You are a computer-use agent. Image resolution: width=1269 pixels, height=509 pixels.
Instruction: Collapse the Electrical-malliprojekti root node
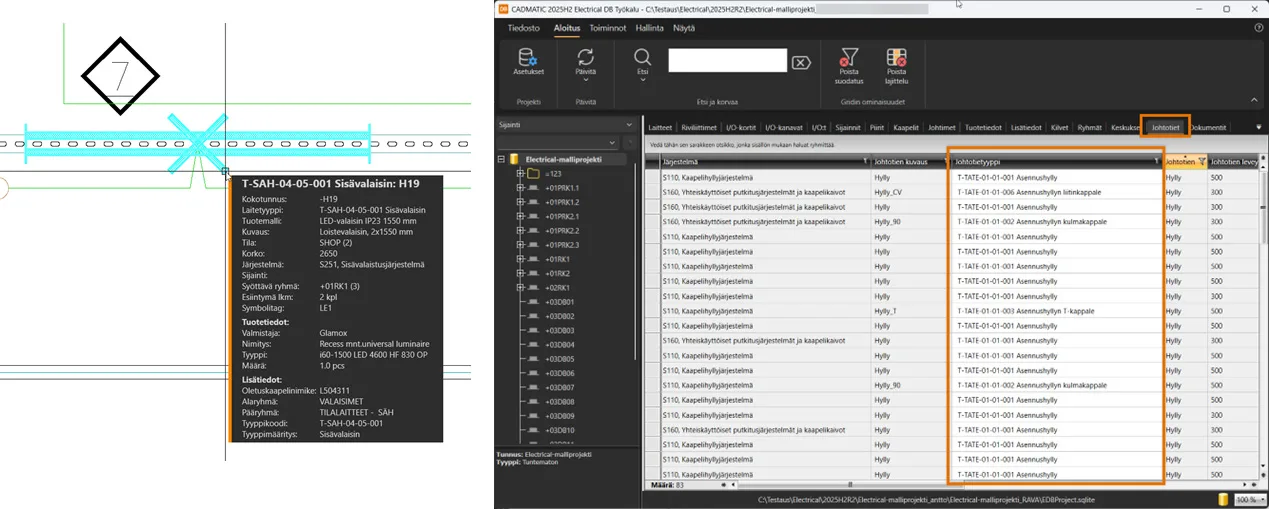tap(502, 159)
